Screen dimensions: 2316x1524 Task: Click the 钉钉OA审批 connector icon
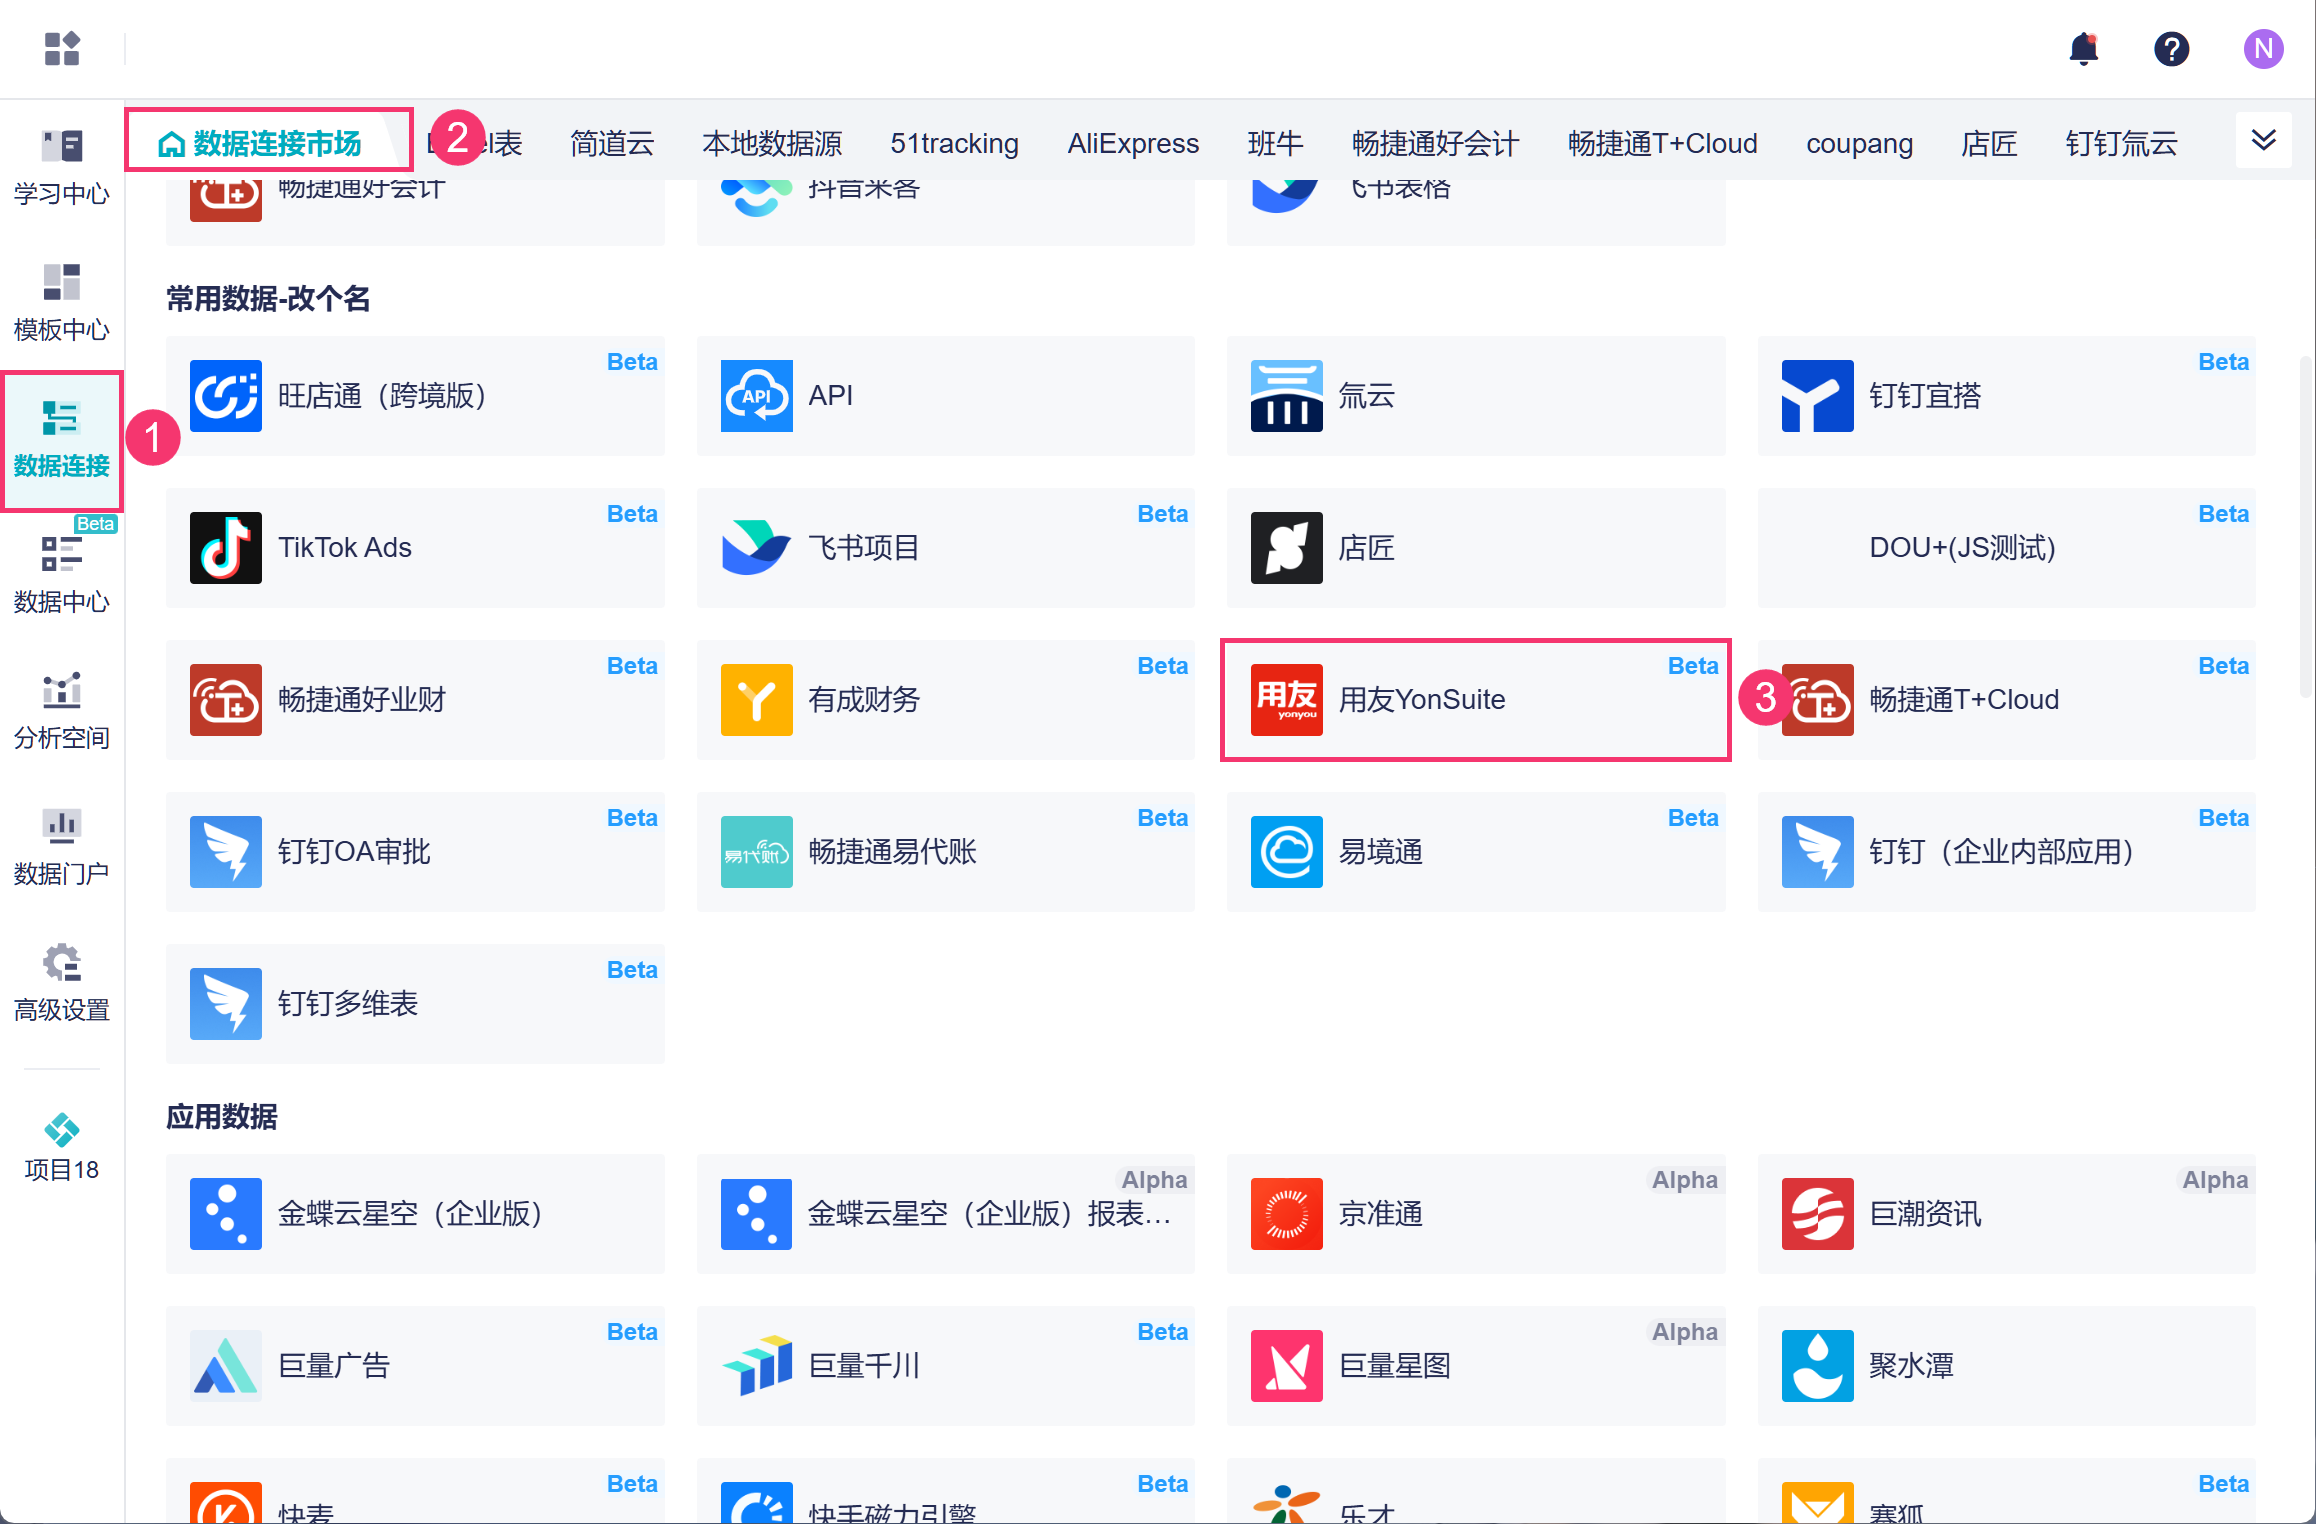[226, 852]
